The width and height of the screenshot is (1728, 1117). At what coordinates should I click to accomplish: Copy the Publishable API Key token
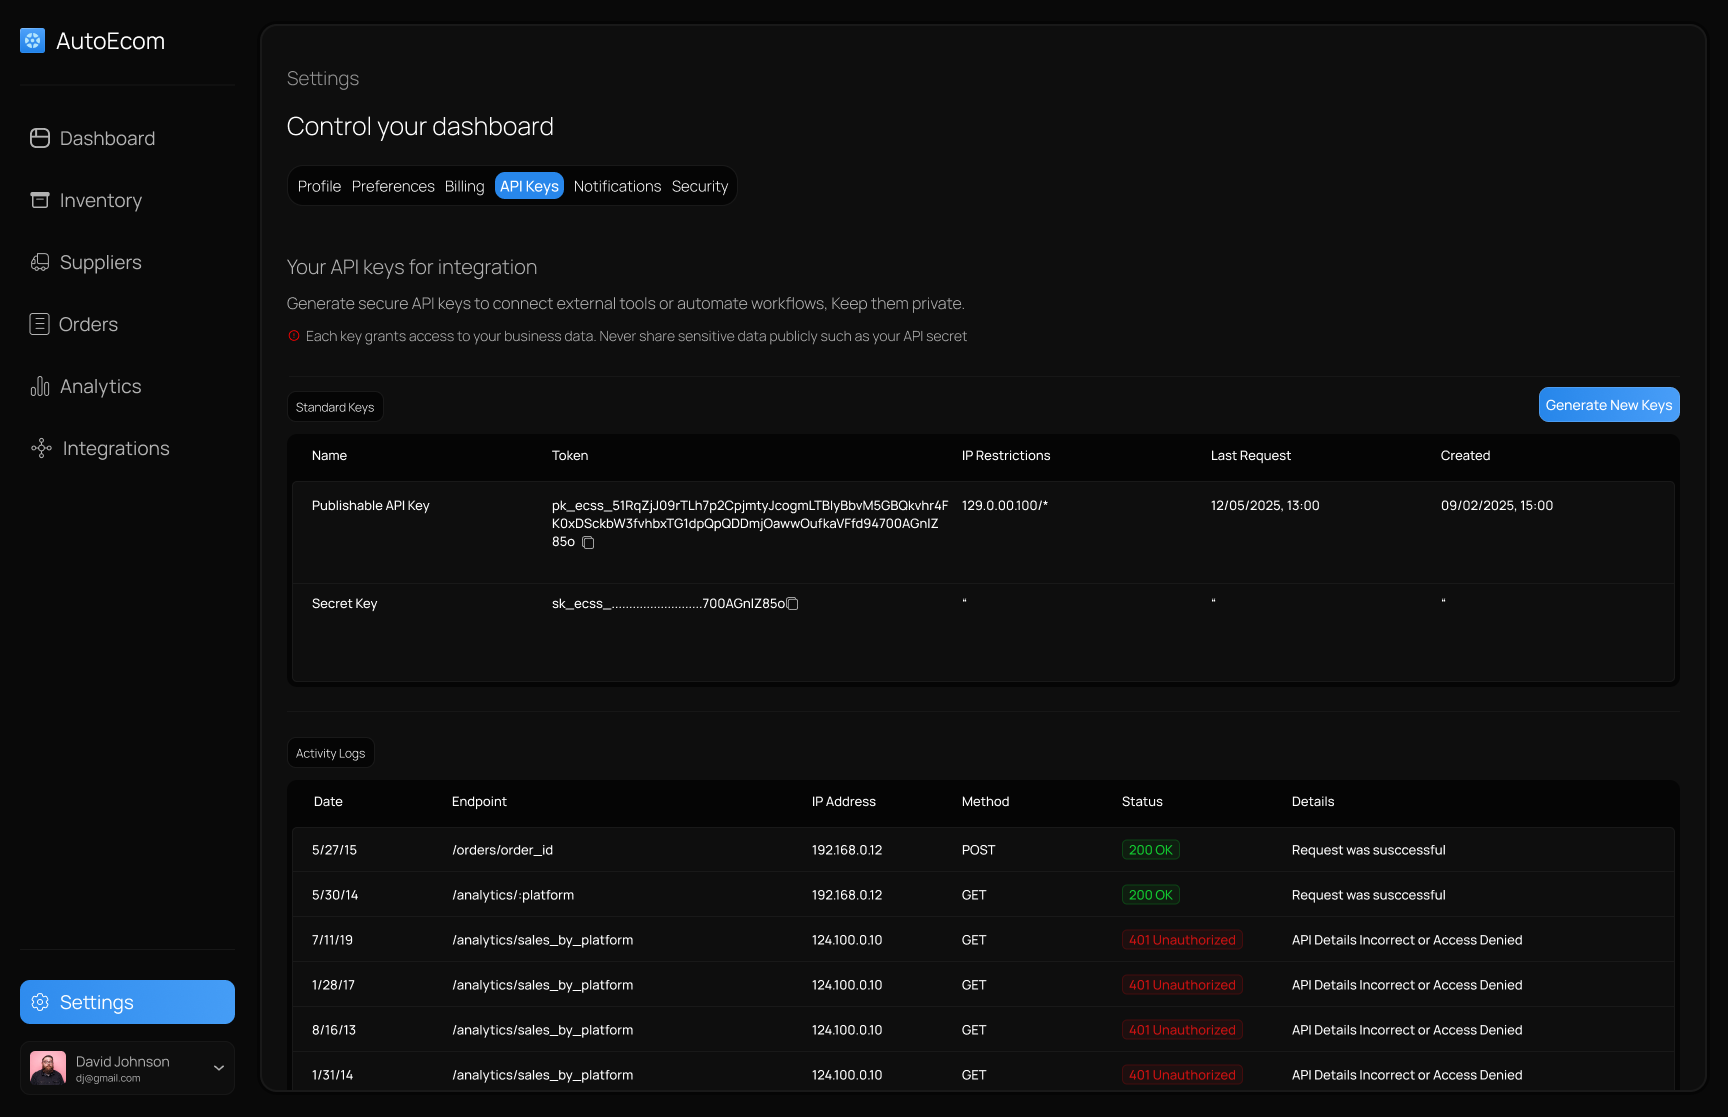[x=588, y=543]
